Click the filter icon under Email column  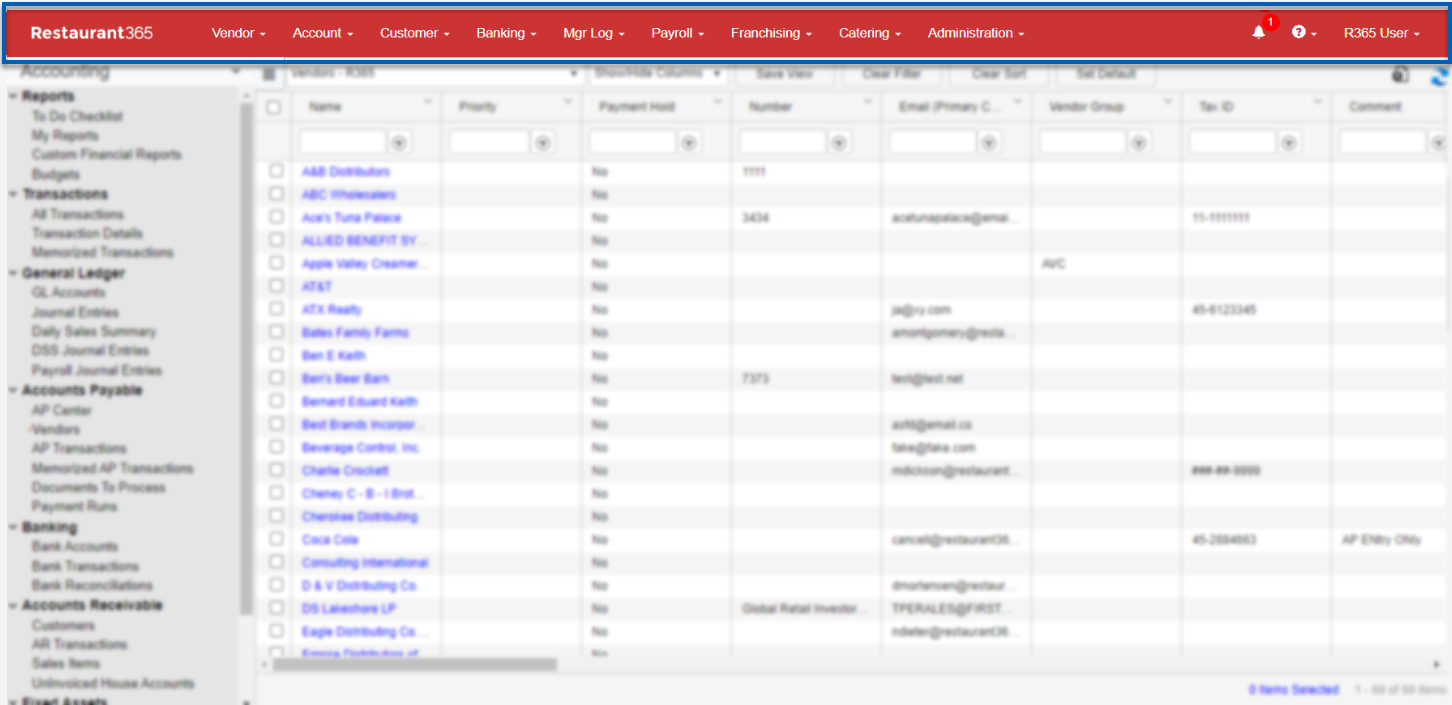(x=989, y=143)
